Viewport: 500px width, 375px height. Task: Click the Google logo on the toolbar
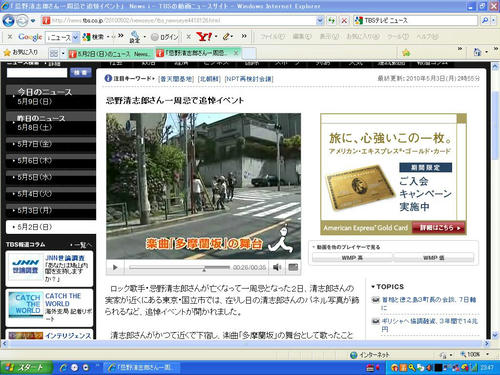30,37
